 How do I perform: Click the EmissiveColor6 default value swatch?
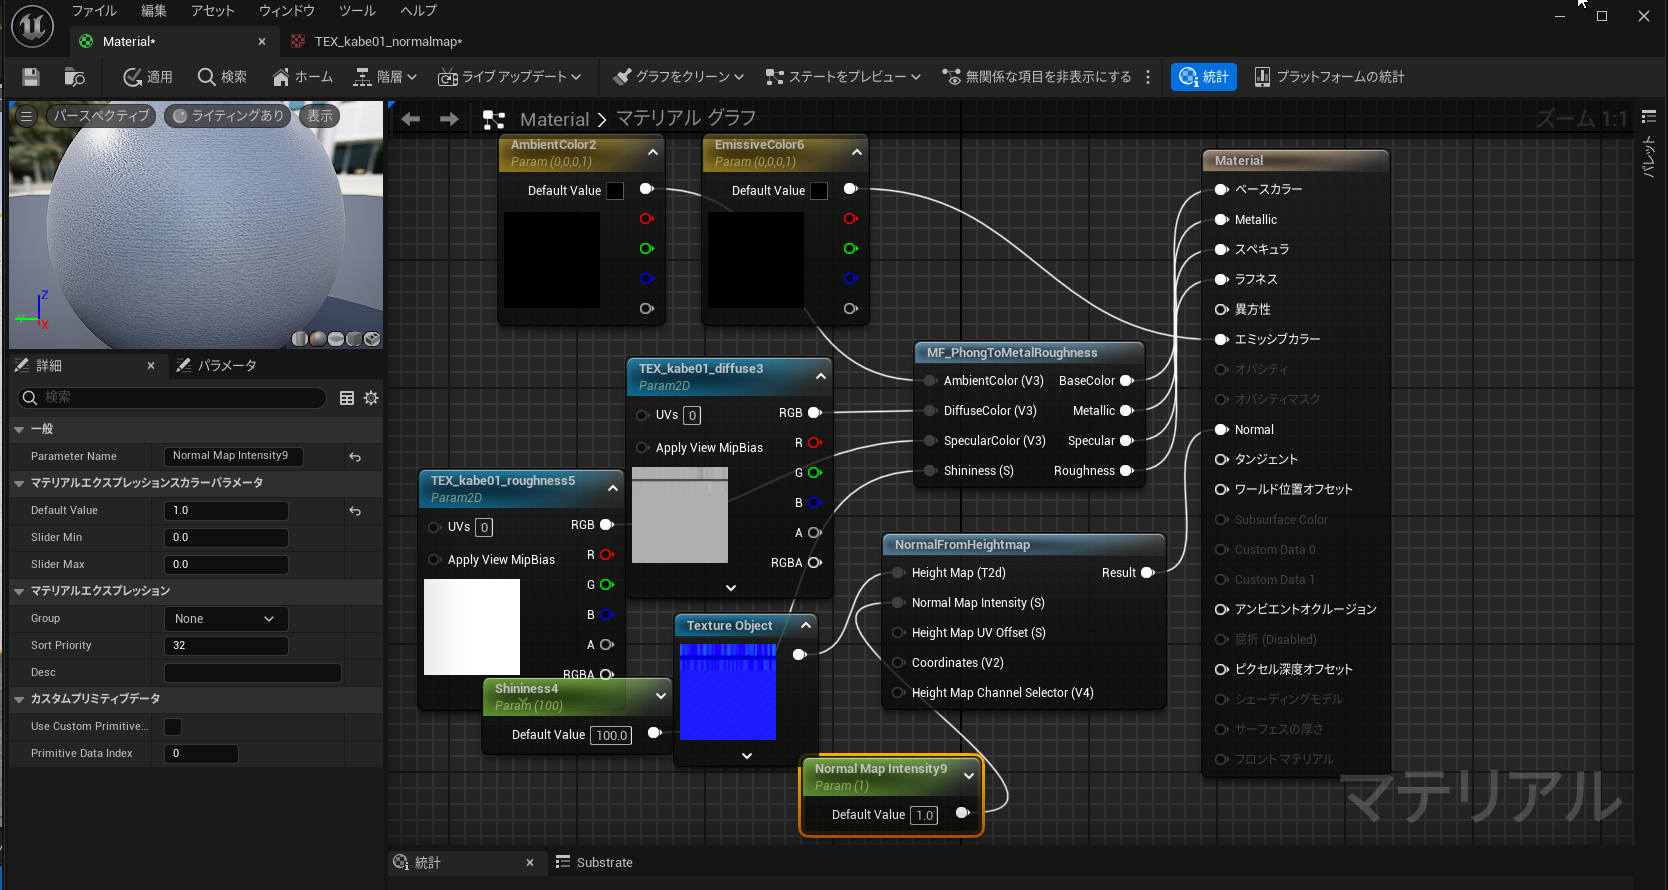[x=818, y=191]
